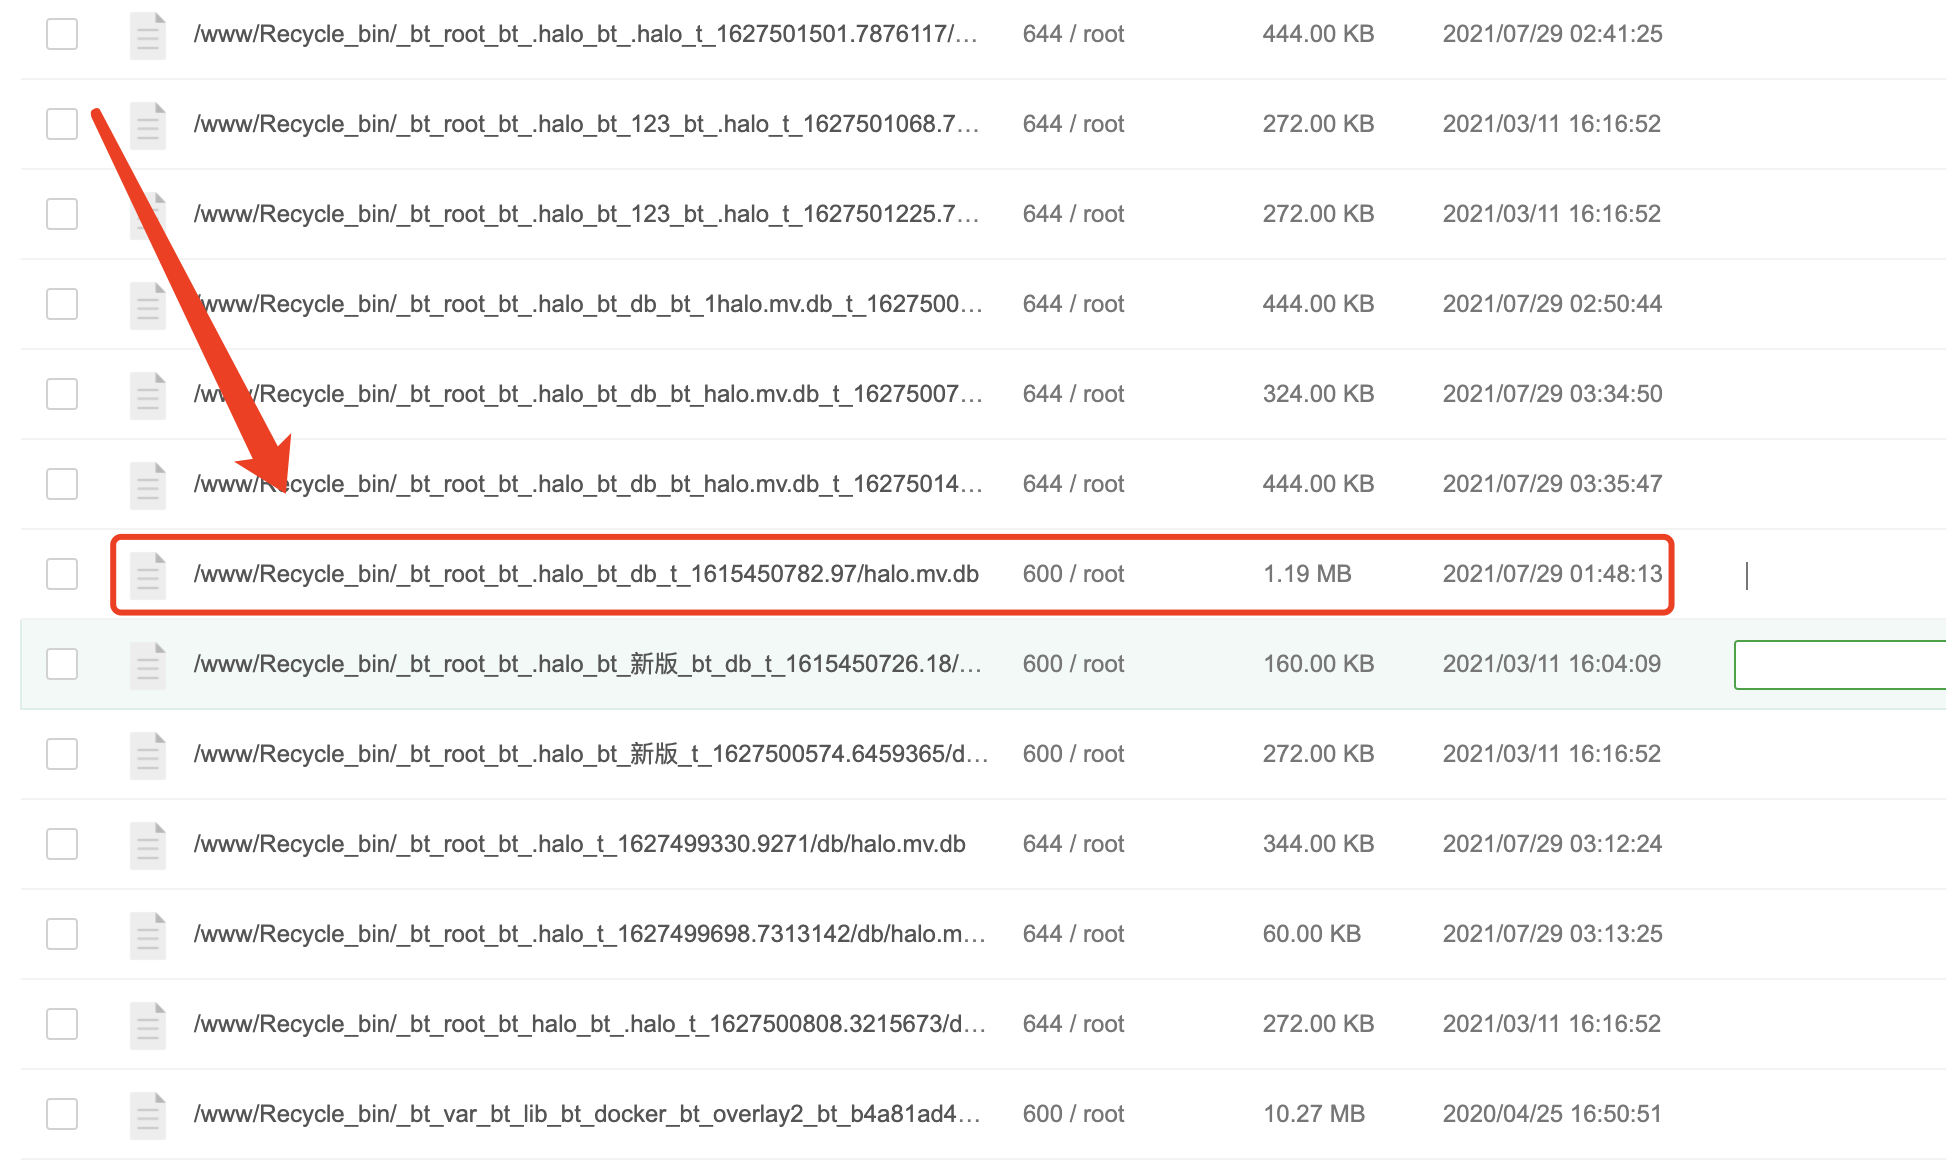Image resolution: width=1946 pixels, height=1160 pixels.
Task: Click file icon of 344.00 KB halo.mv.db row
Action: click(148, 845)
